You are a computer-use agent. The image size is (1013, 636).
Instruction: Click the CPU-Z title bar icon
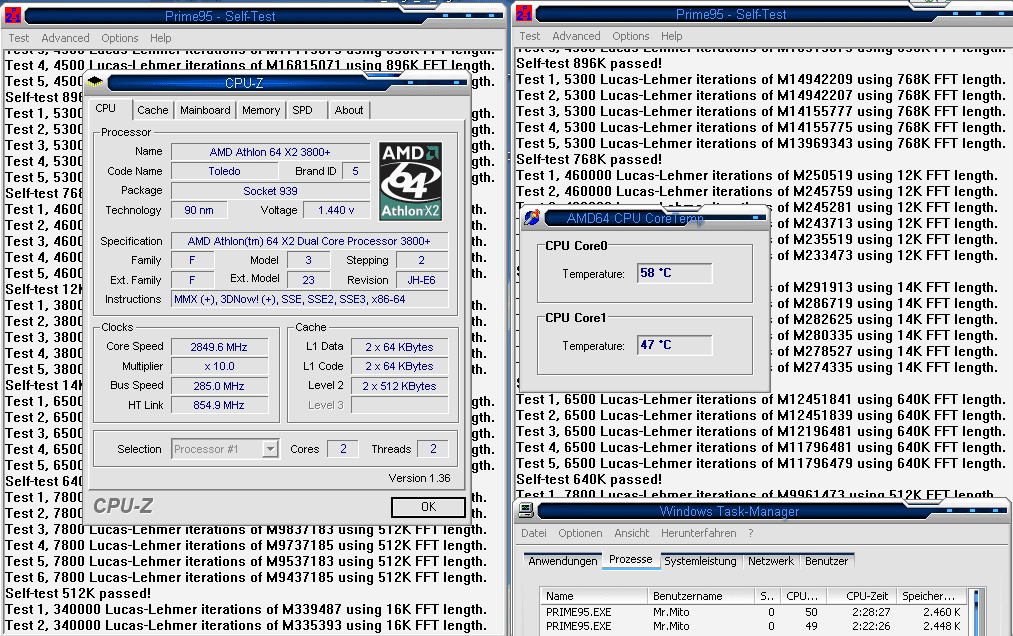[x=95, y=81]
